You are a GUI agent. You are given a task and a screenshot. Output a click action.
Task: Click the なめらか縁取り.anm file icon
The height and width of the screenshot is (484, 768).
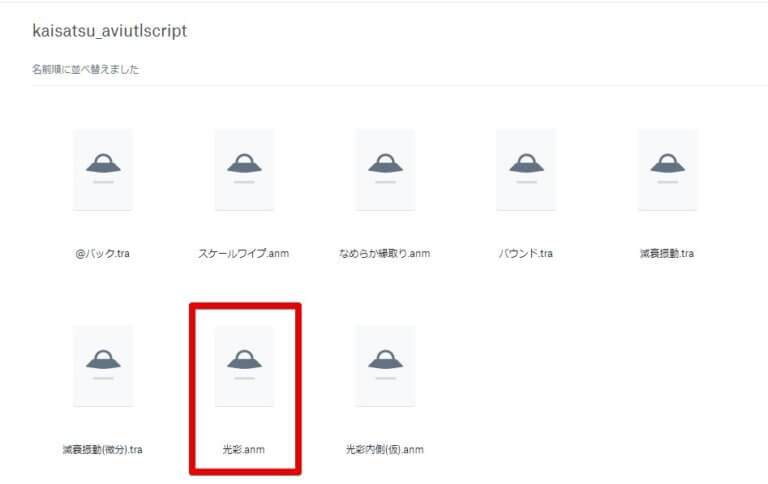385,169
